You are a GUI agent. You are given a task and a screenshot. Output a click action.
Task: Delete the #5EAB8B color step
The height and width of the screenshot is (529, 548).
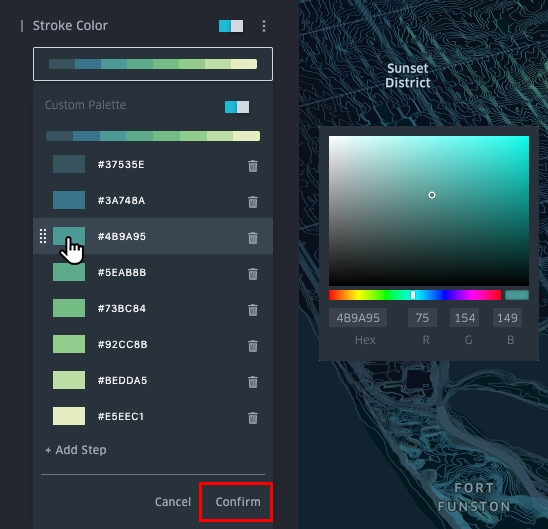(253, 274)
